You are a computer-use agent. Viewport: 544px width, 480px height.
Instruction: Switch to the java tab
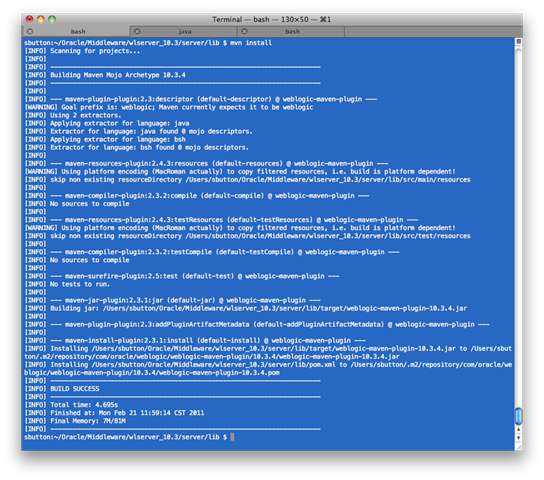tap(184, 32)
